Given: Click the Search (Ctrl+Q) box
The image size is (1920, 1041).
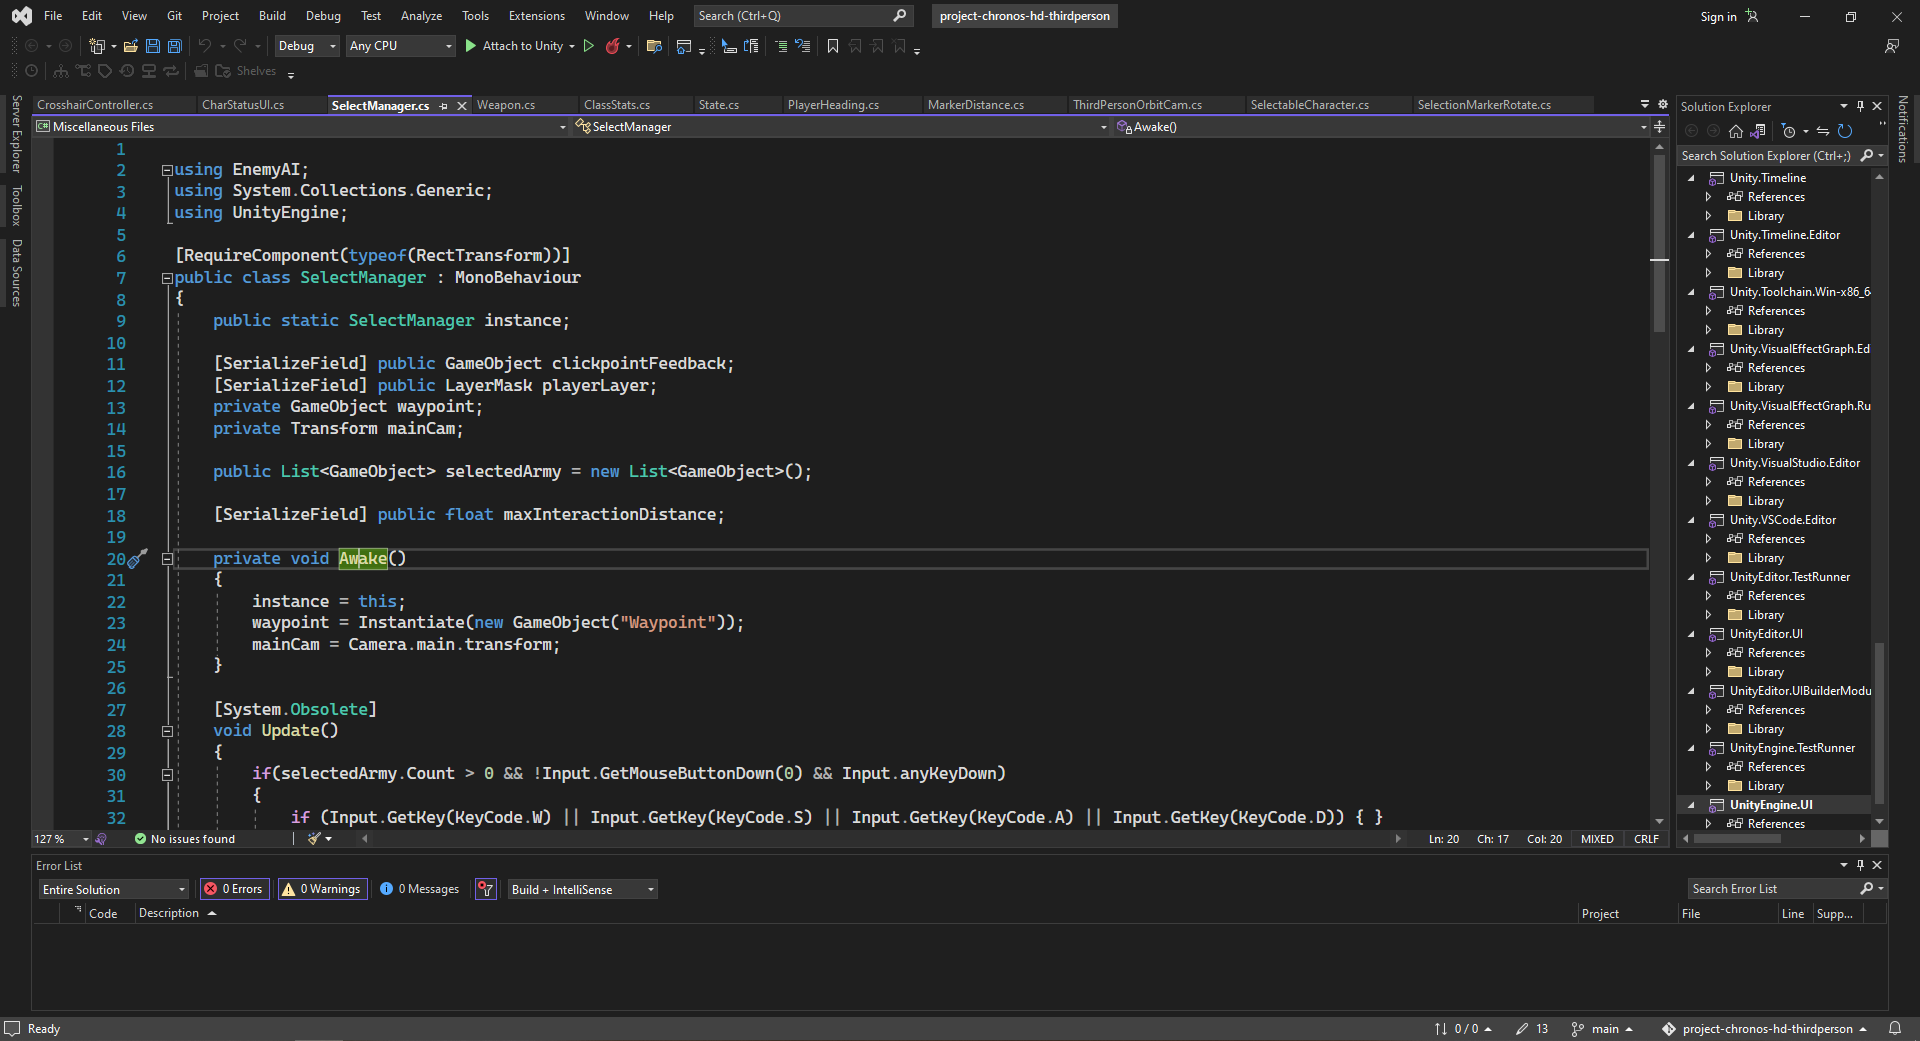Looking at the screenshot, I should (802, 16).
